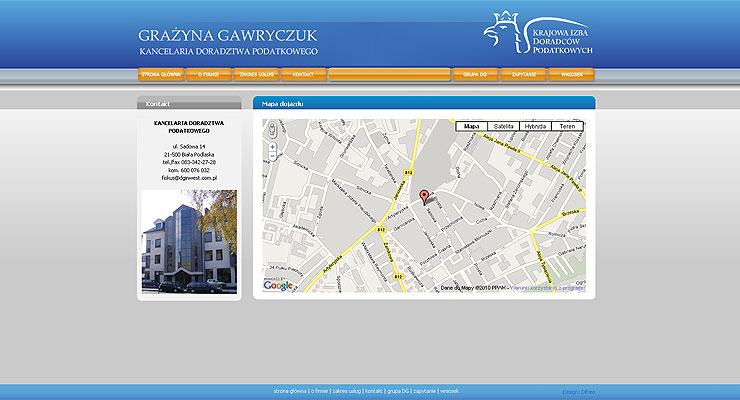
Task: Switch map to Satelita view
Action: click(x=504, y=127)
